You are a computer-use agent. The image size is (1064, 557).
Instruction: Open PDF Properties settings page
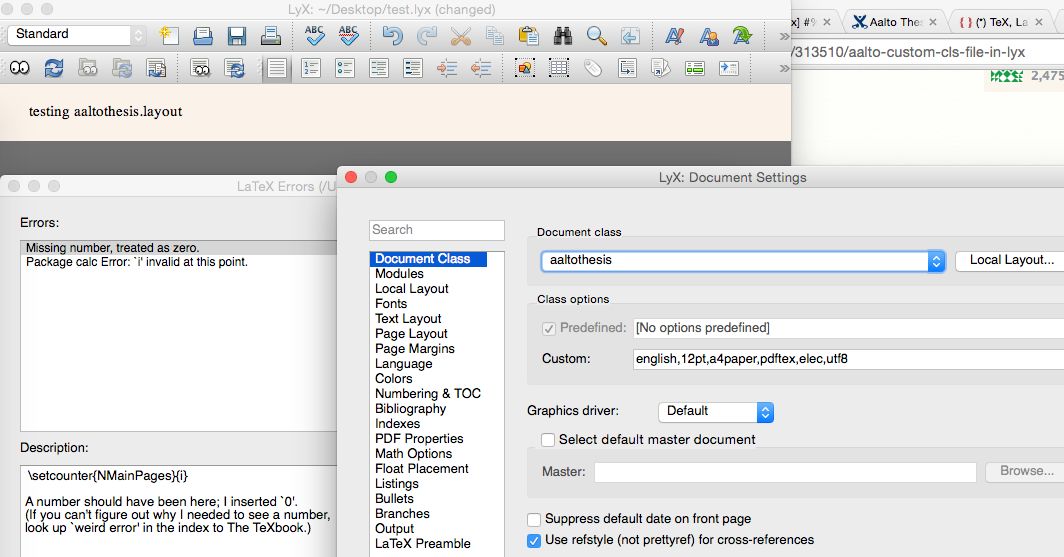point(419,439)
